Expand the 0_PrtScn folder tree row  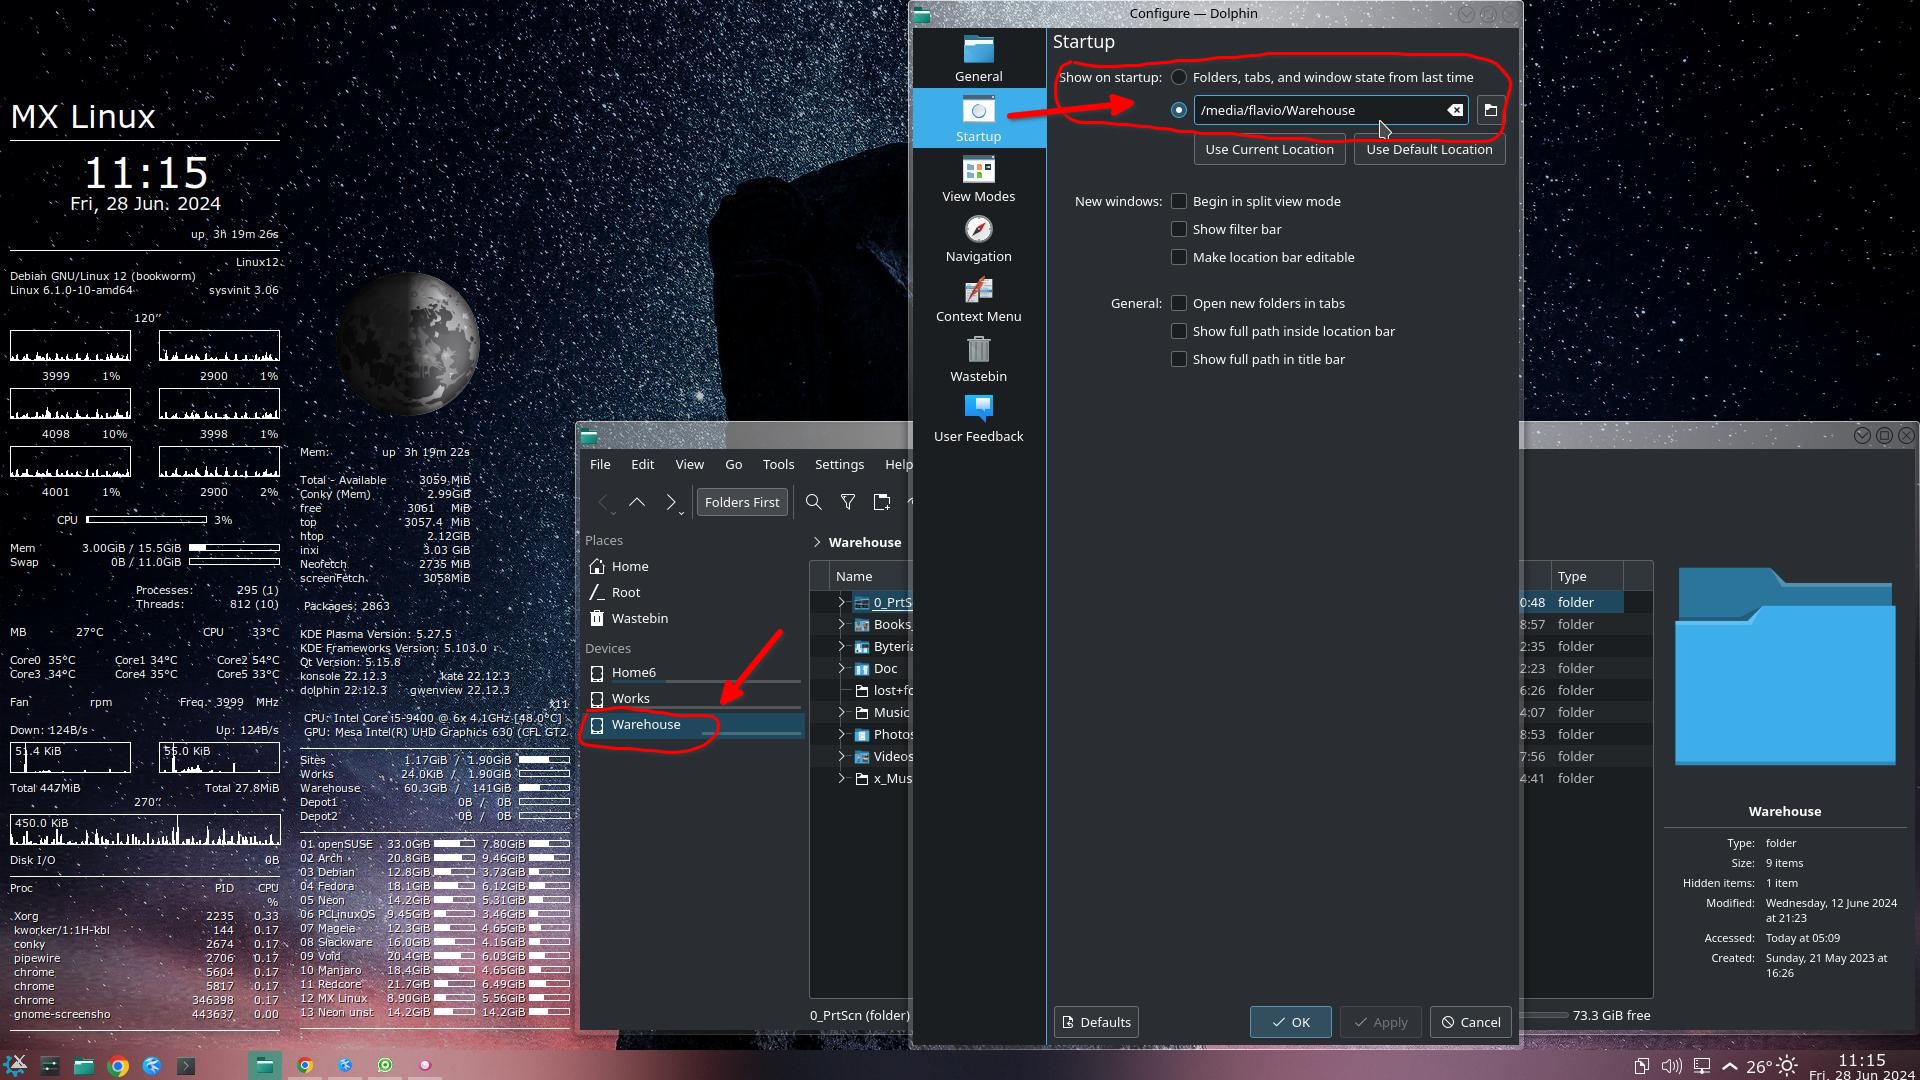pyautogui.click(x=842, y=602)
